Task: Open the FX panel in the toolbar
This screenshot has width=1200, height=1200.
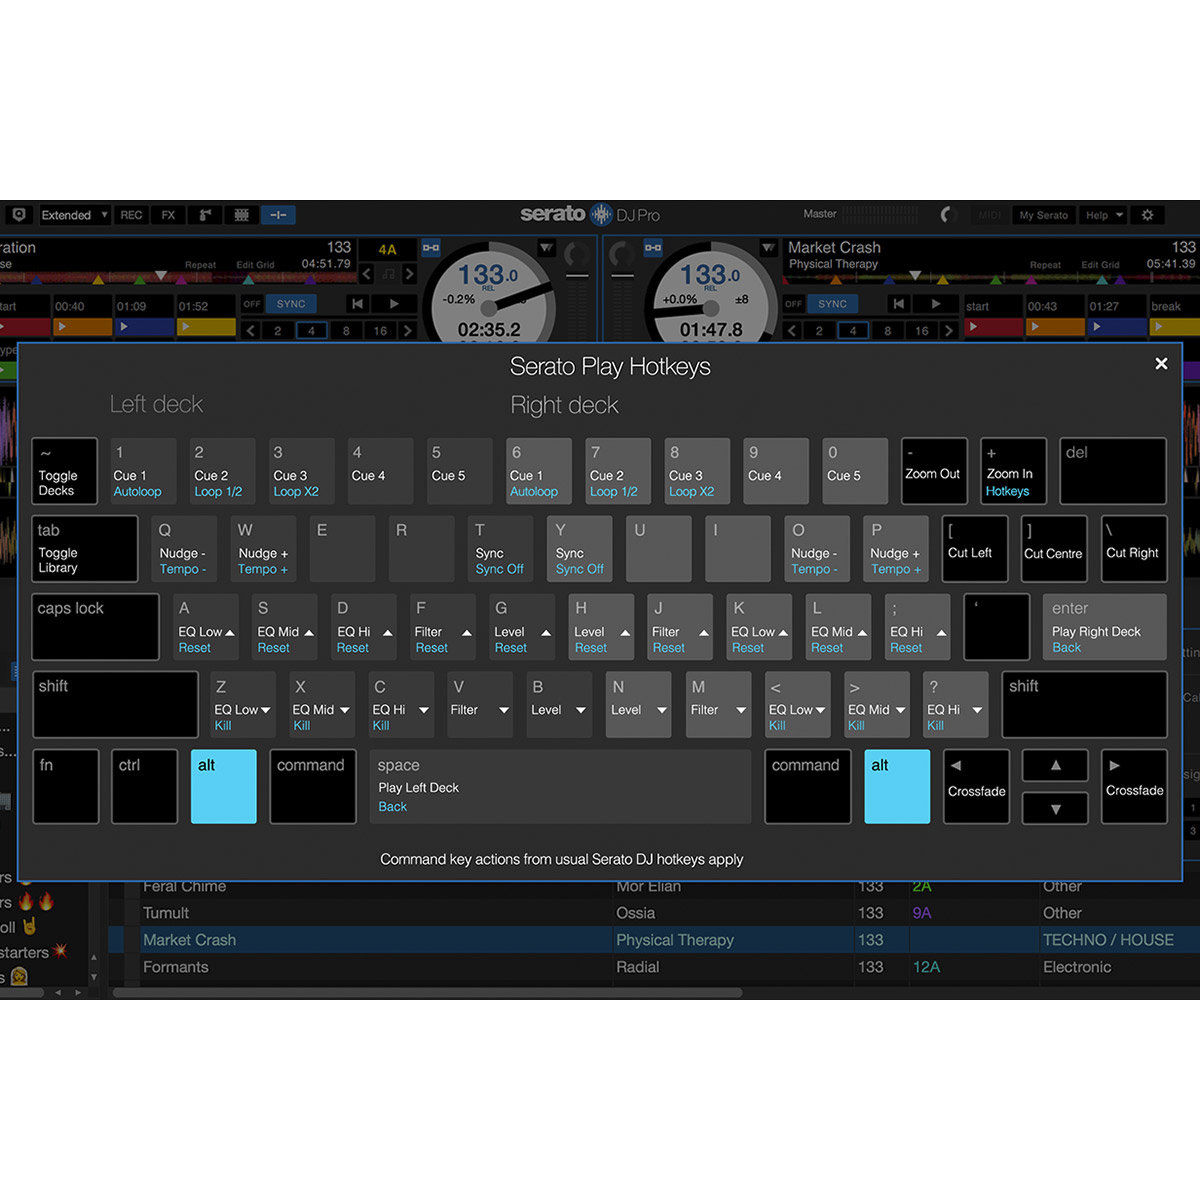Action: pos(168,215)
